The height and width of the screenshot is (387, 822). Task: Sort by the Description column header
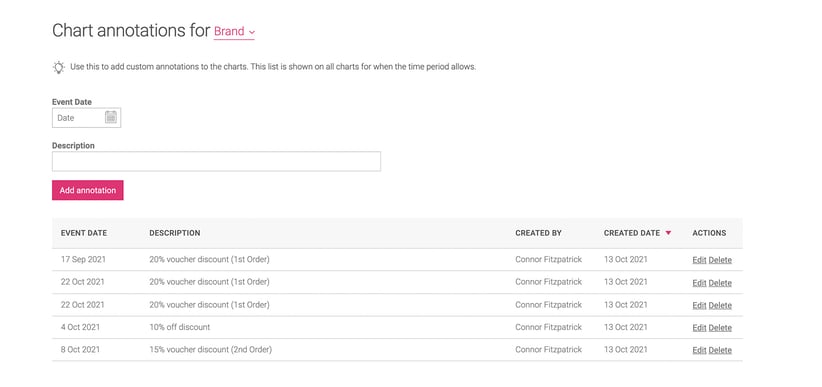(175, 233)
